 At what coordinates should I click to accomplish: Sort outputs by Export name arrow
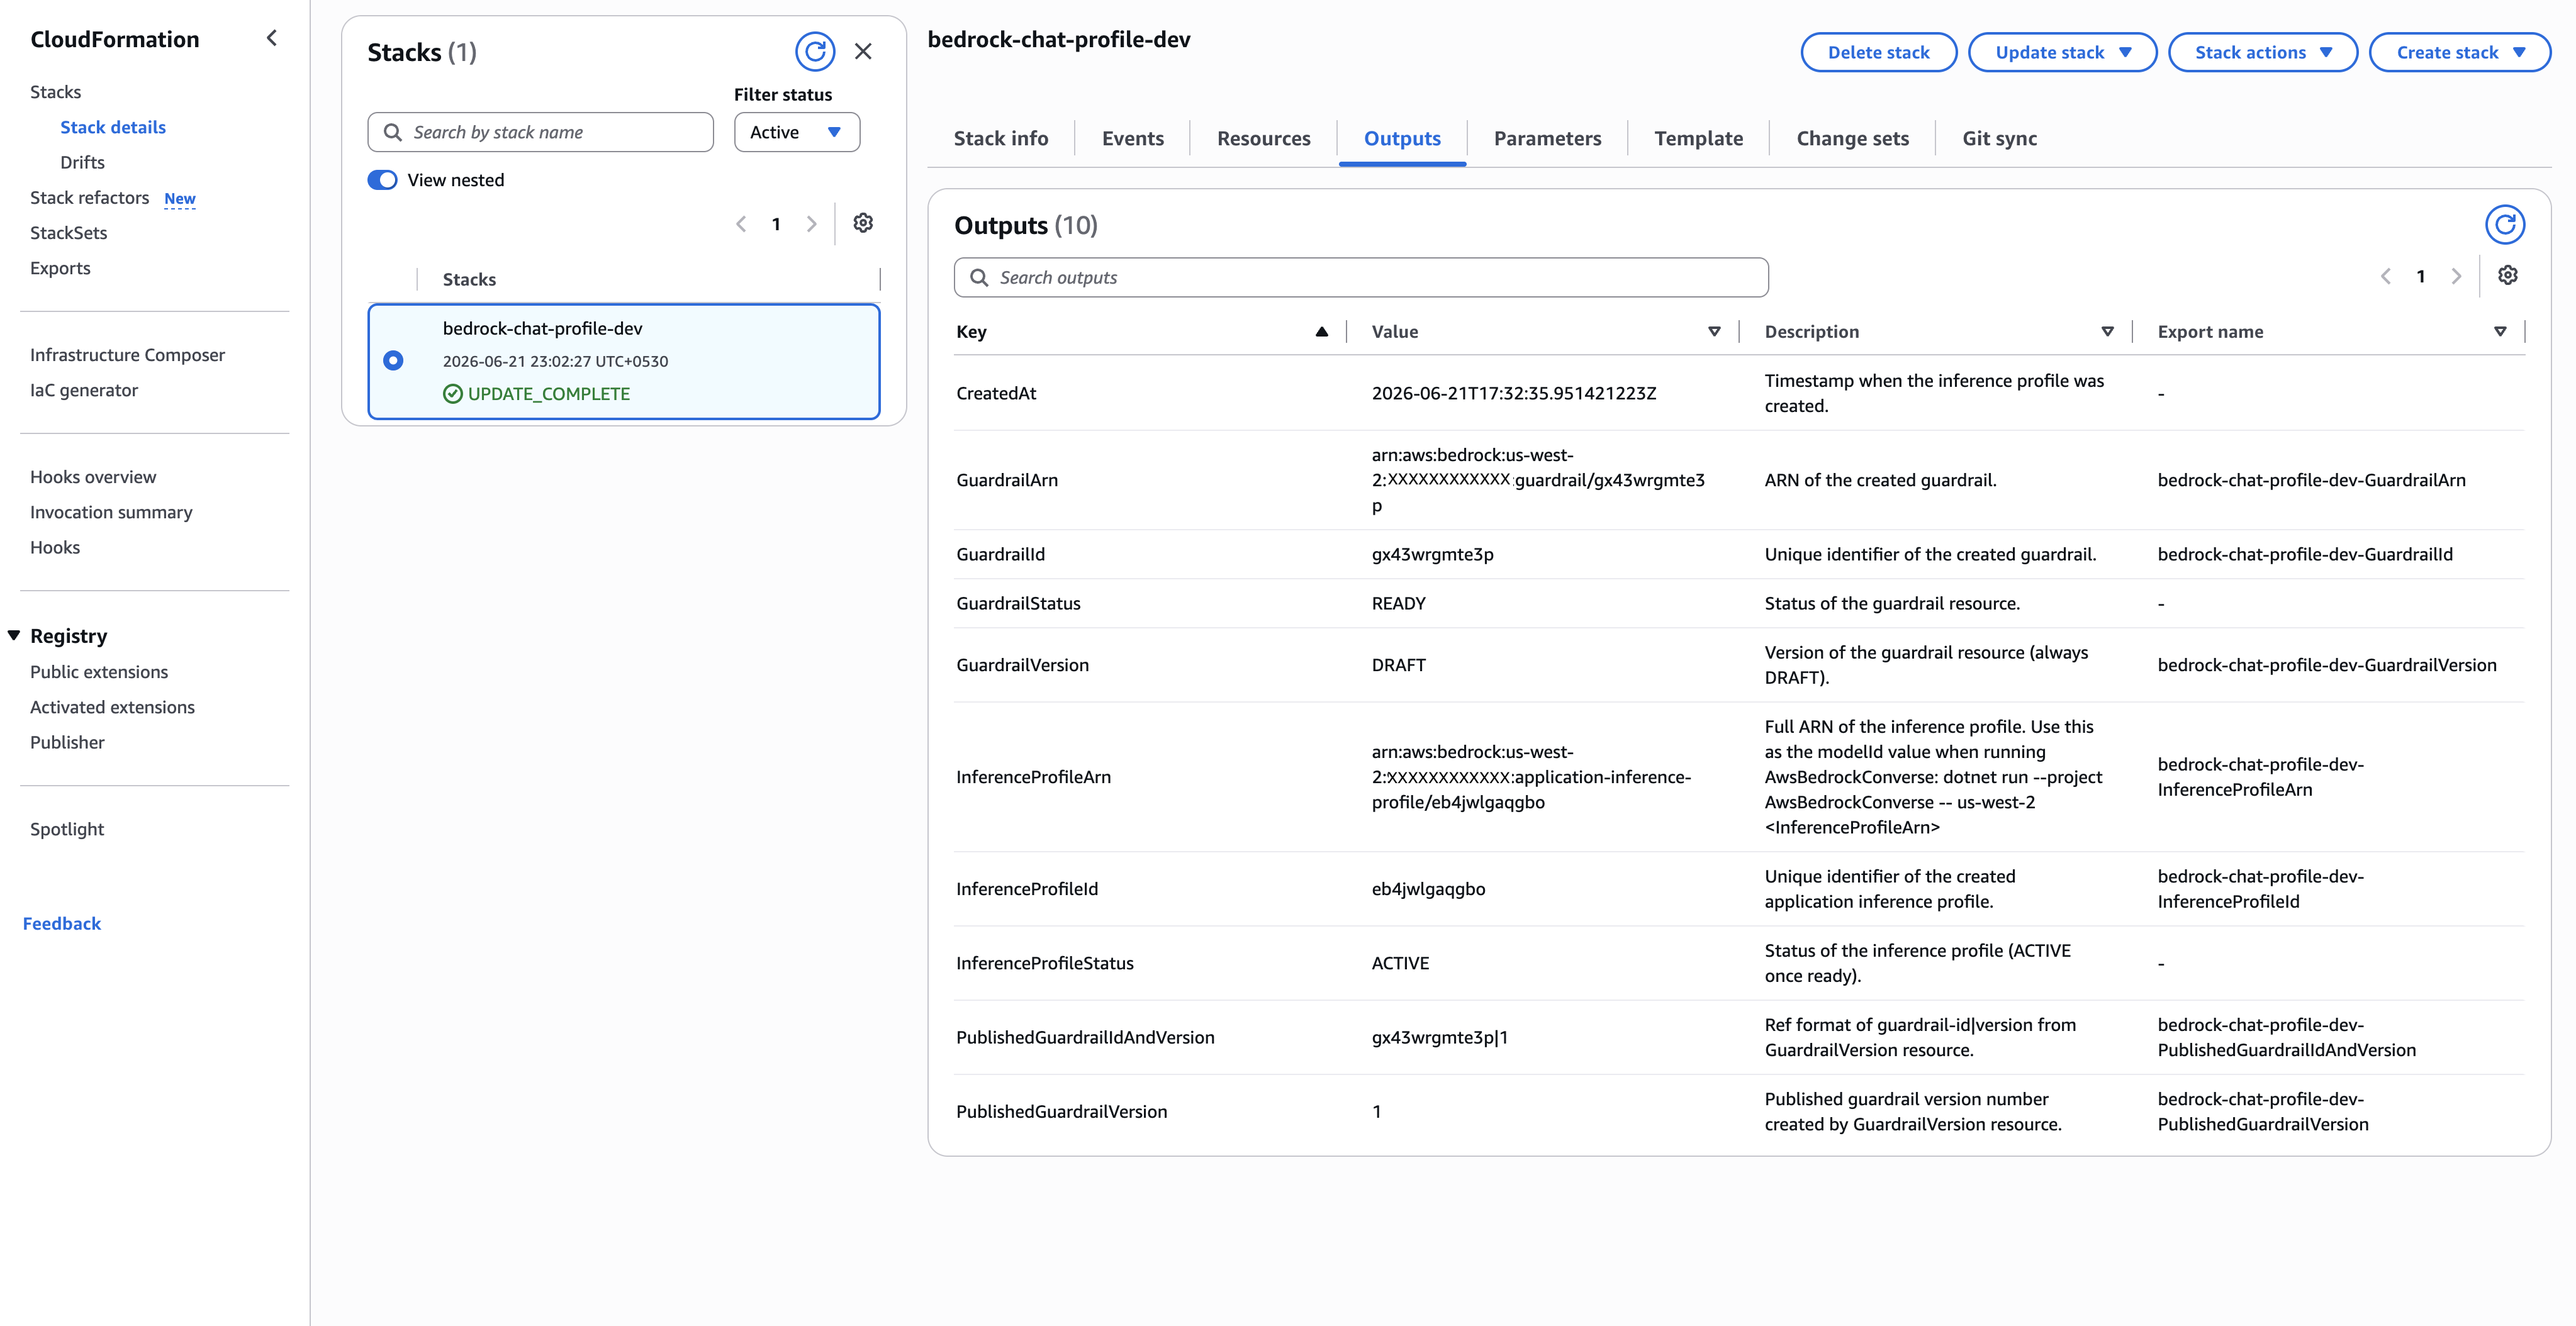(x=2500, y=332)
